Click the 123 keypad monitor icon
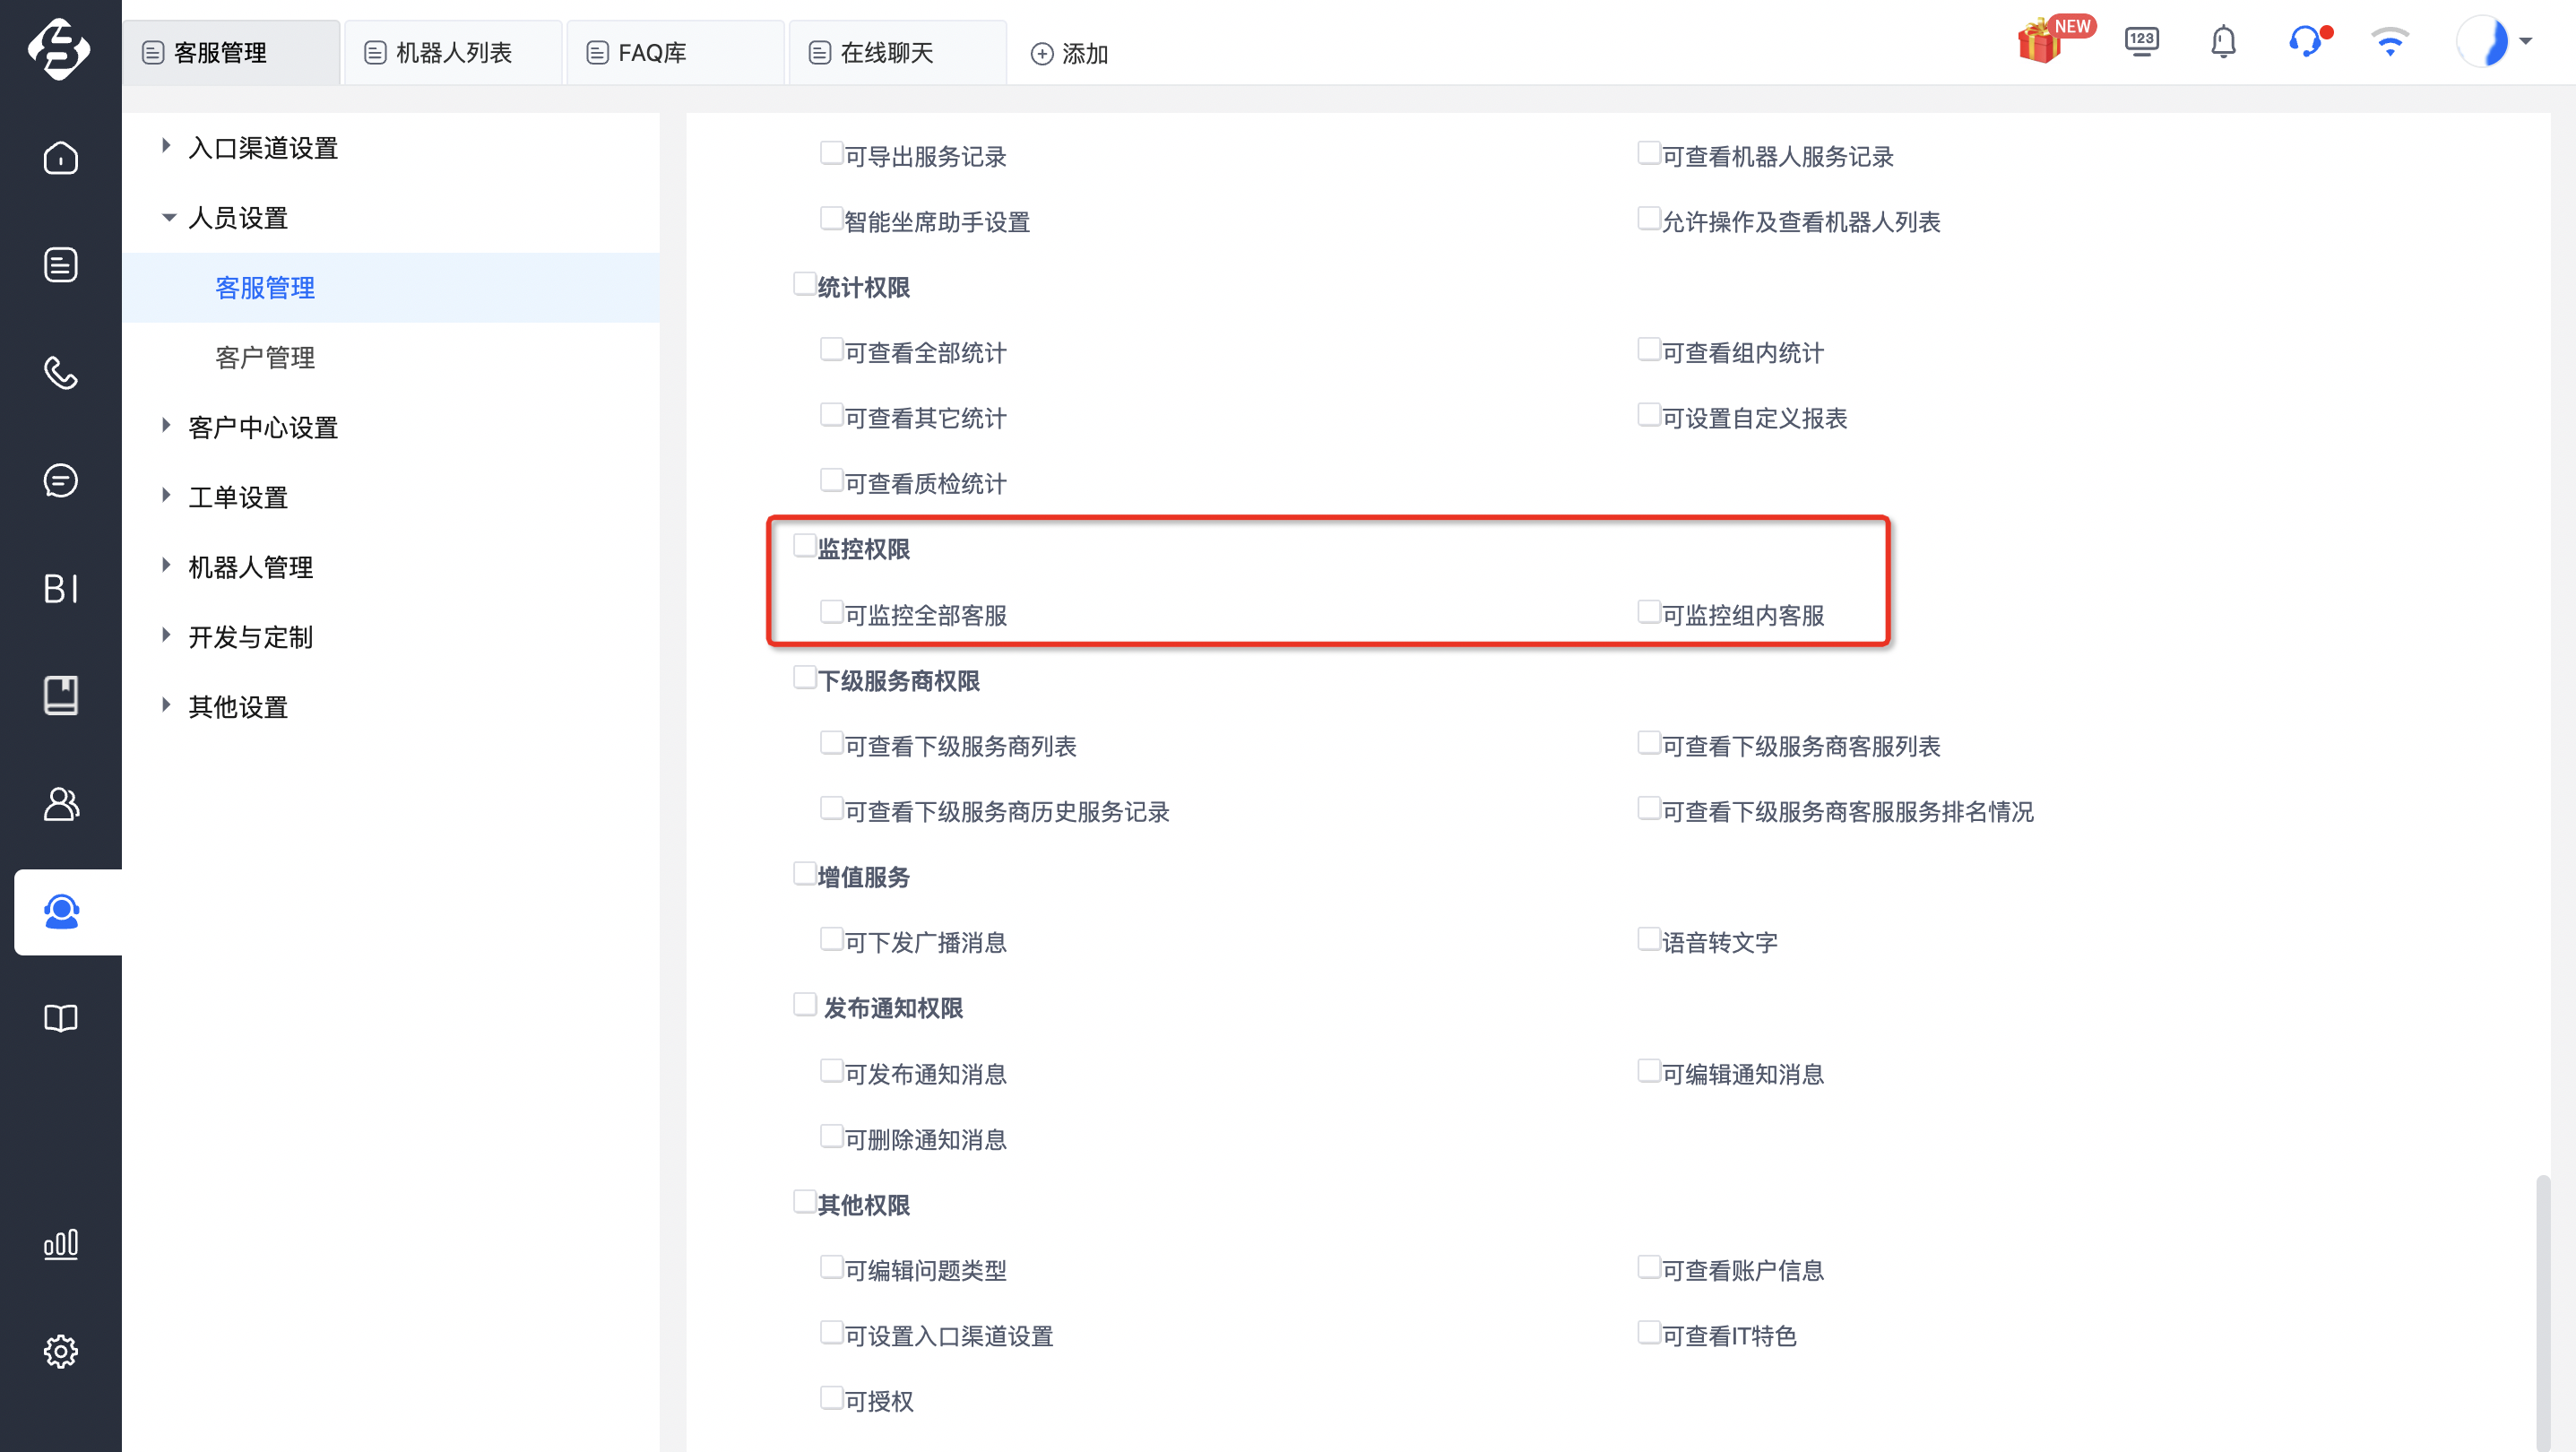 point(2141,41)
